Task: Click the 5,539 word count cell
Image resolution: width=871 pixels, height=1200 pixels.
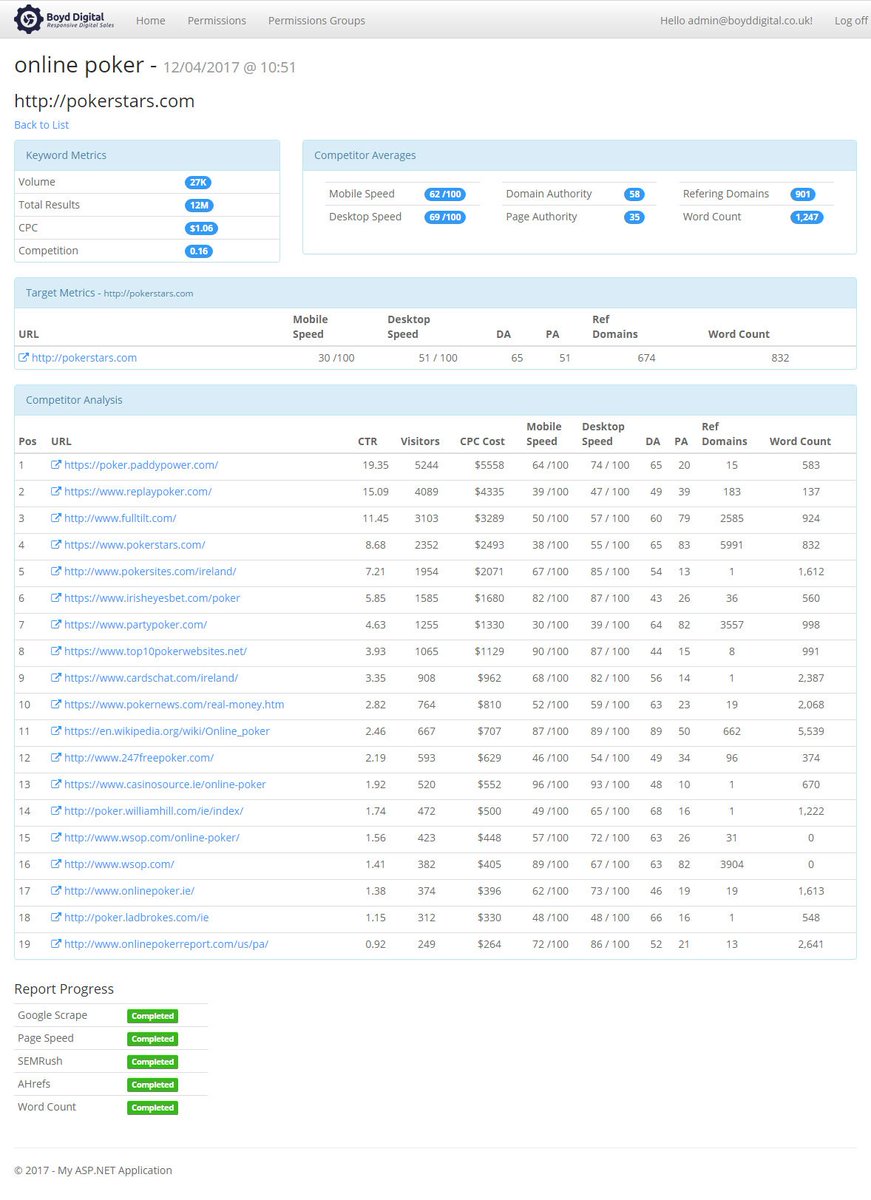Action: point(810,731)
